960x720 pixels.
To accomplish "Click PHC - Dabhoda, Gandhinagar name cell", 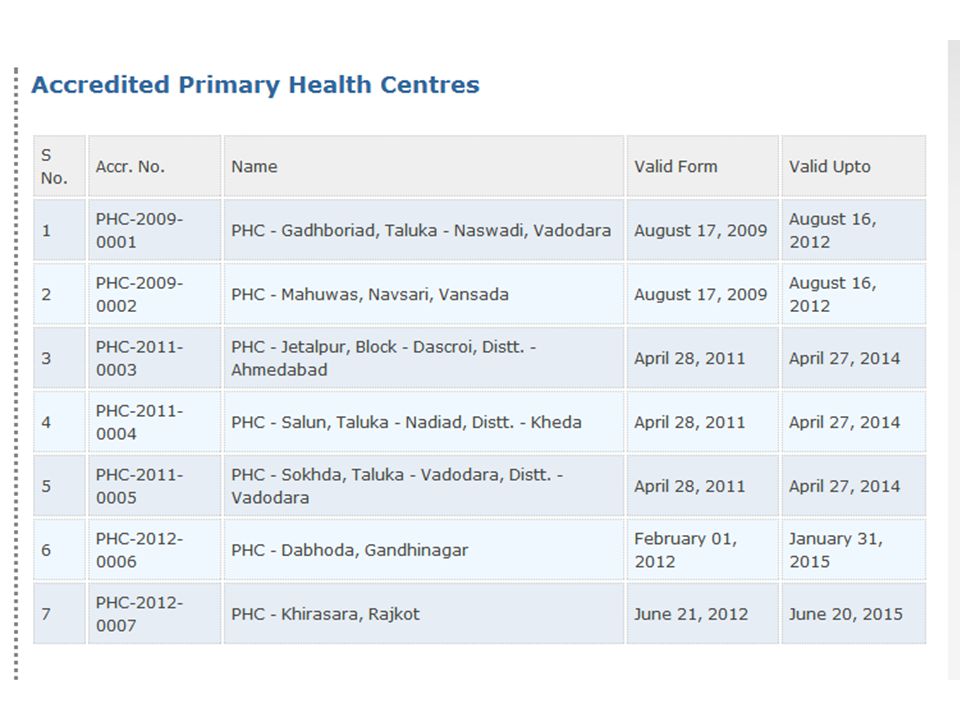I will (x=424, y=550).
